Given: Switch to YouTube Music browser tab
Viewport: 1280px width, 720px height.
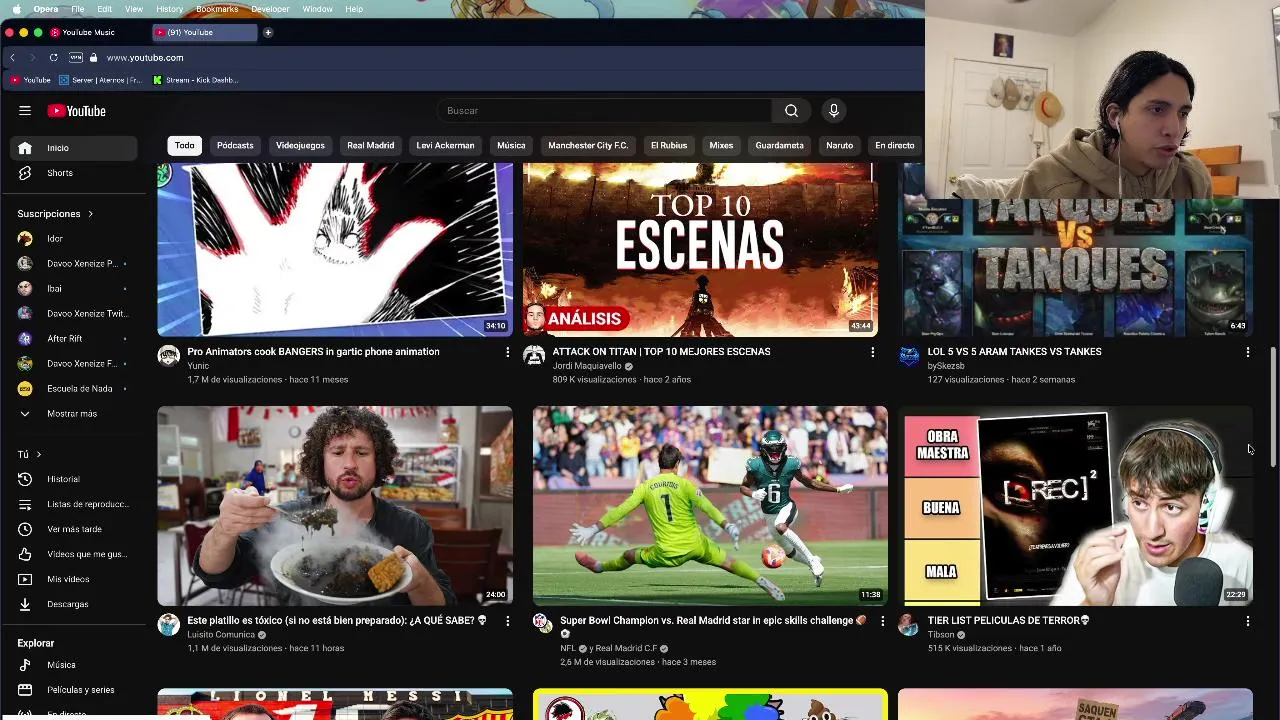Looking at the screenshot, I should coord(95,32).
